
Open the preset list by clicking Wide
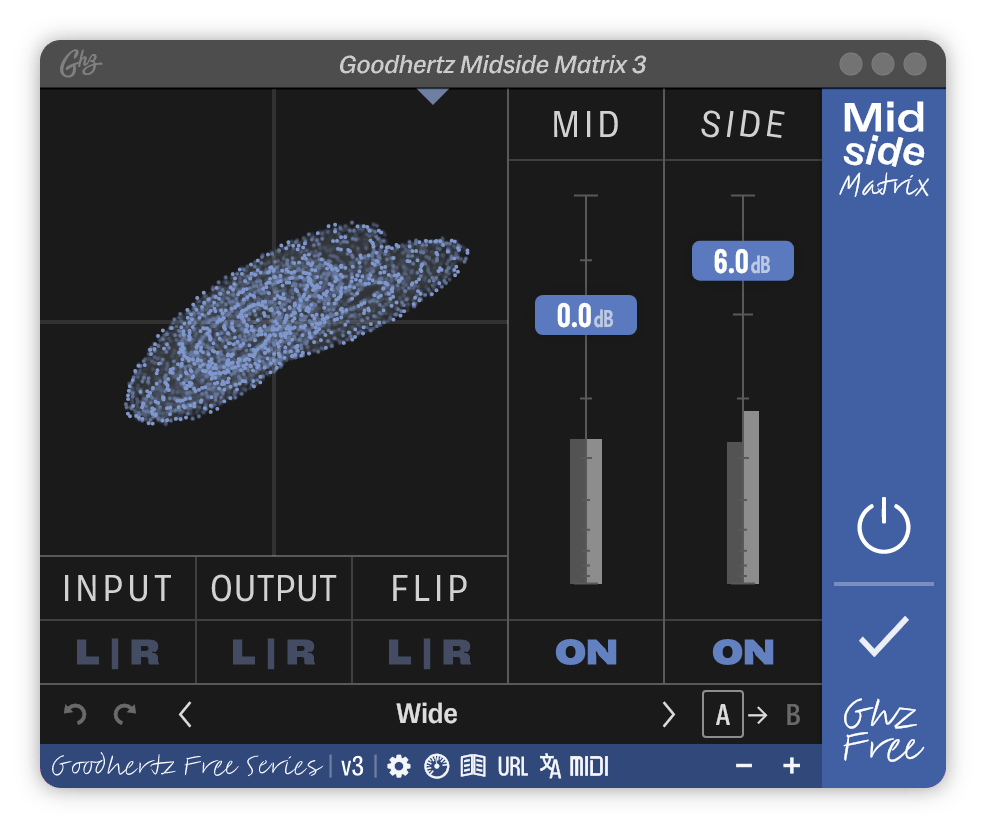(427, 714)
